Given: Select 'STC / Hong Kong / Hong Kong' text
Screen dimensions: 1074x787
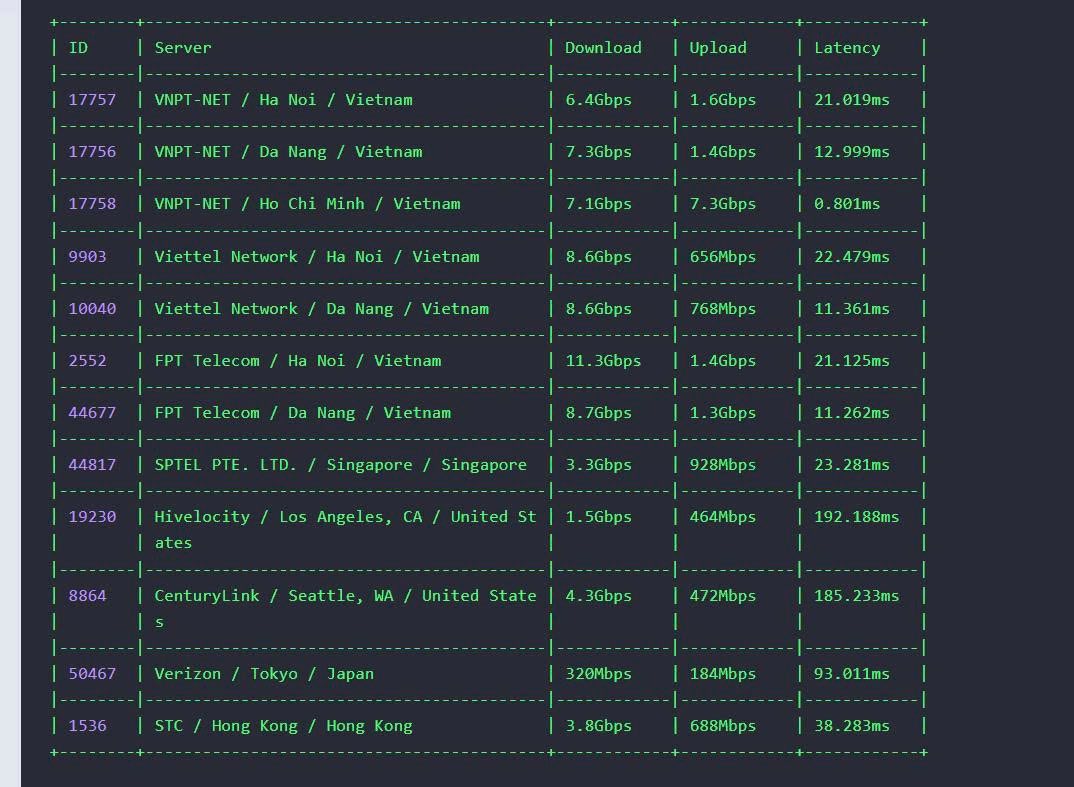Looking at the screenshot, I should (x=284, y=726).
